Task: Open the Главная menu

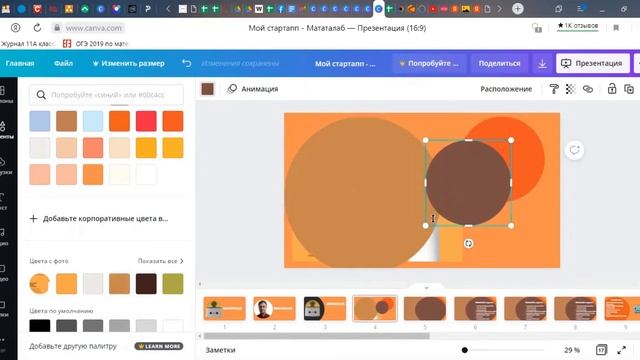Action: 20,63
